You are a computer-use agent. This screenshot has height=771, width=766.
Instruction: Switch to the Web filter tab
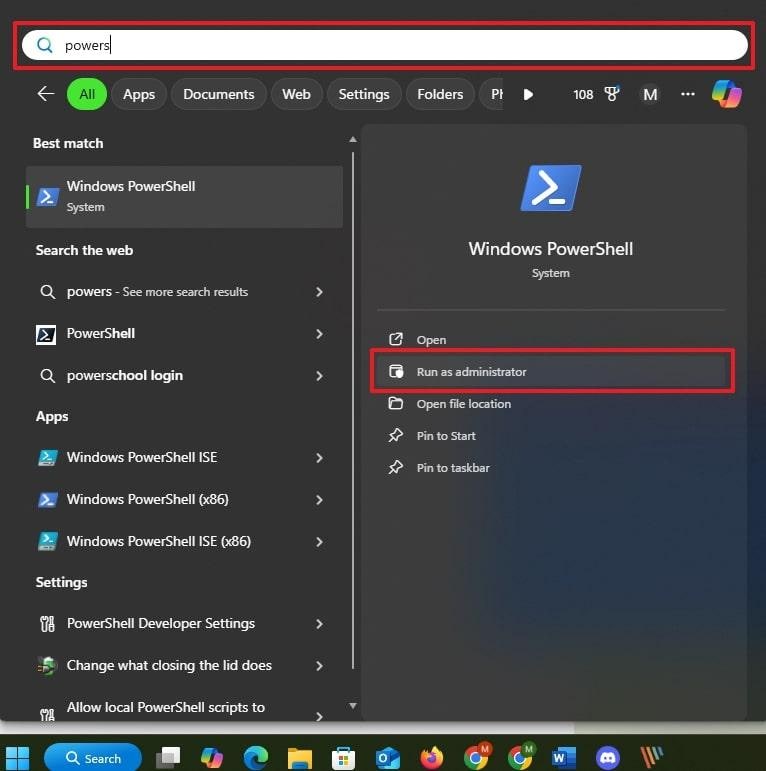click(x=296, y=94)
